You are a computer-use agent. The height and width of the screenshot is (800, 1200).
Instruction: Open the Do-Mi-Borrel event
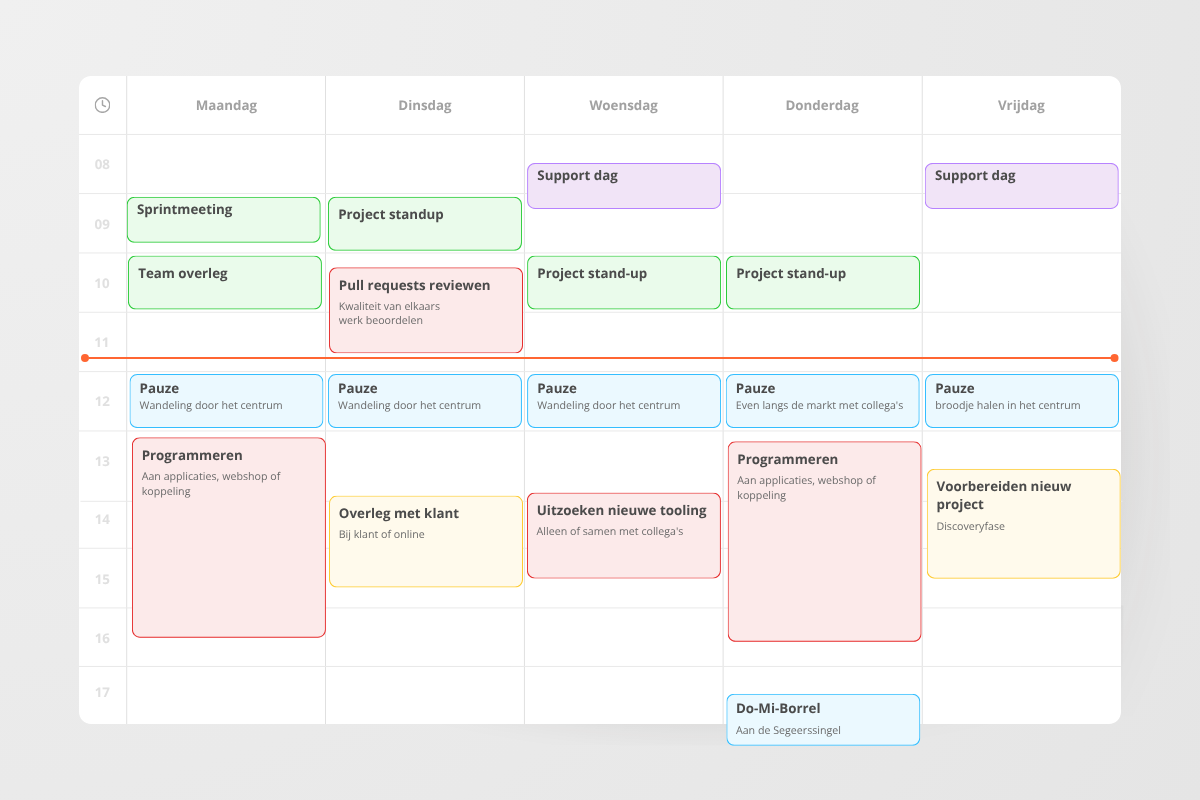click(x=823, y=719)
